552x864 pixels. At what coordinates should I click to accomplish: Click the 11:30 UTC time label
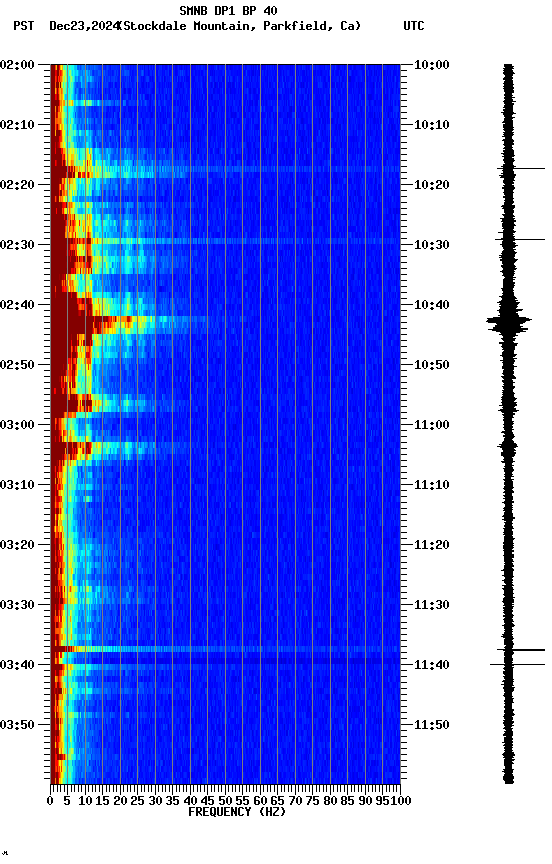tap(432, 605)
